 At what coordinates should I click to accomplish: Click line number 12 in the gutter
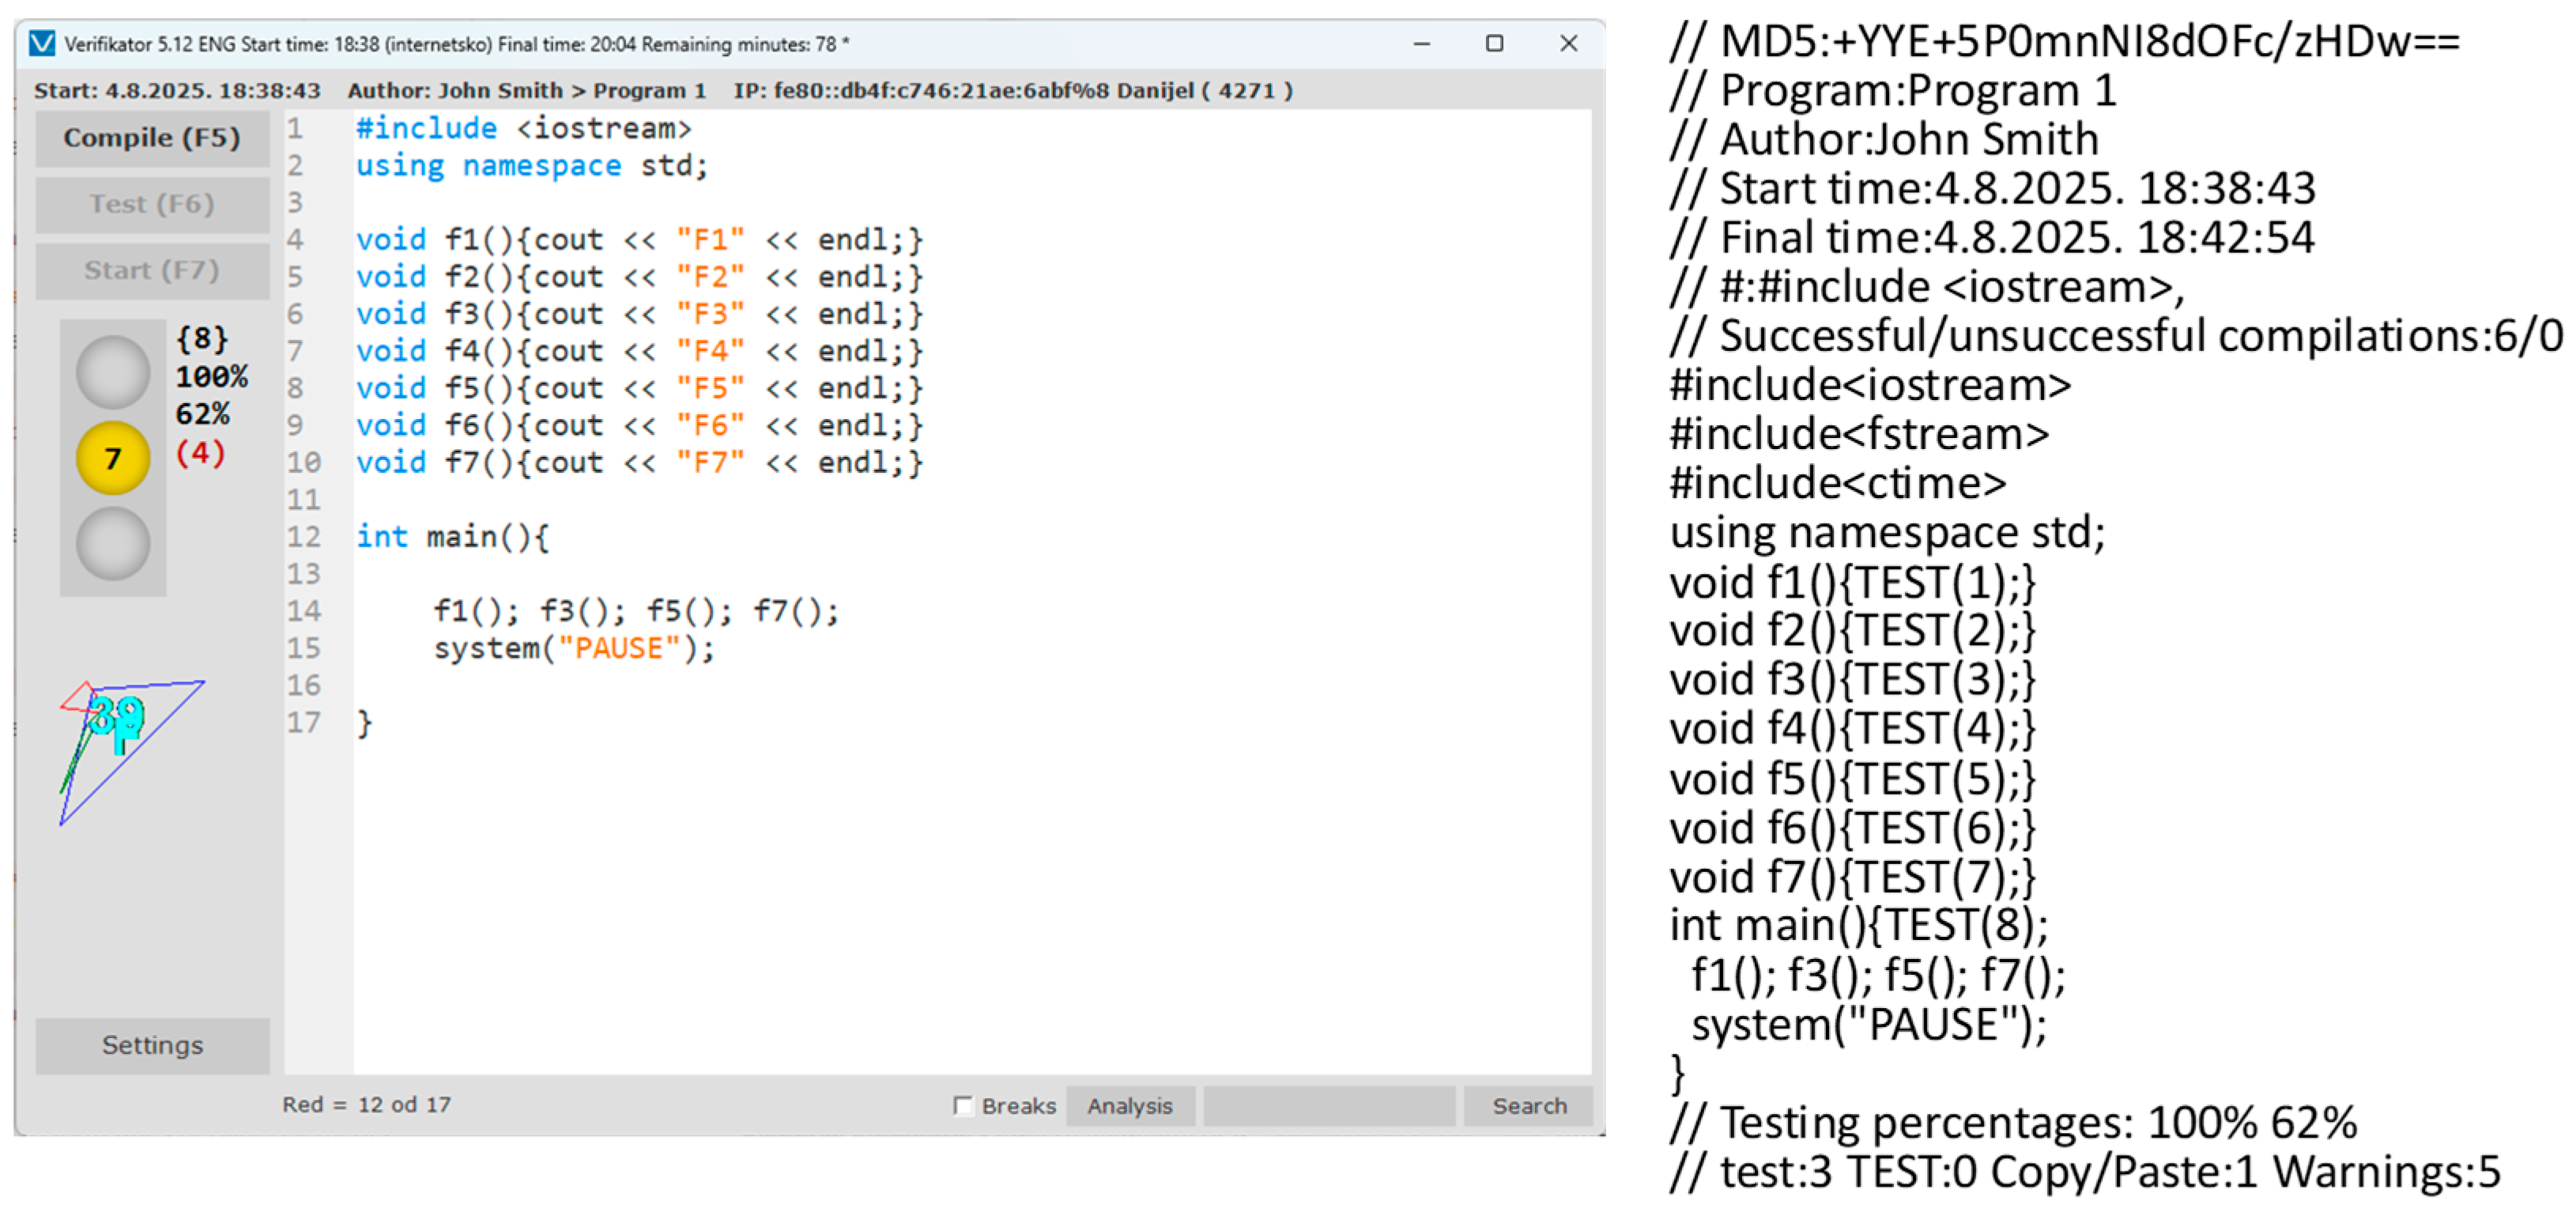303,537
